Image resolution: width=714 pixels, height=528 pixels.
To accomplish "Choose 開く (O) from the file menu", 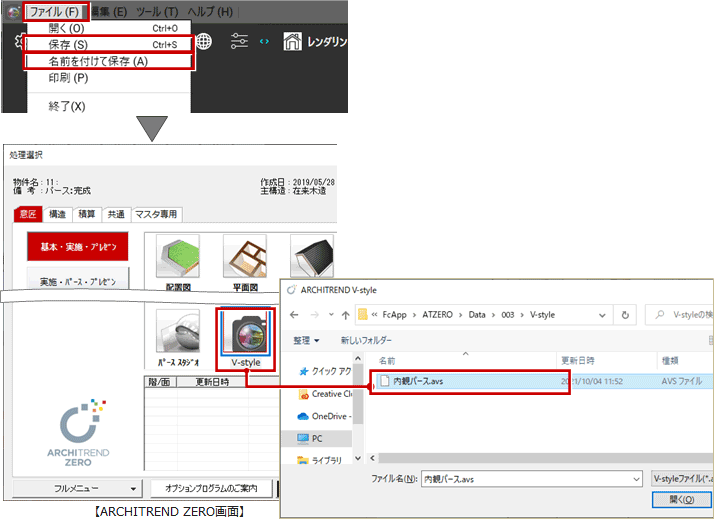I will (x=109, y=28).
